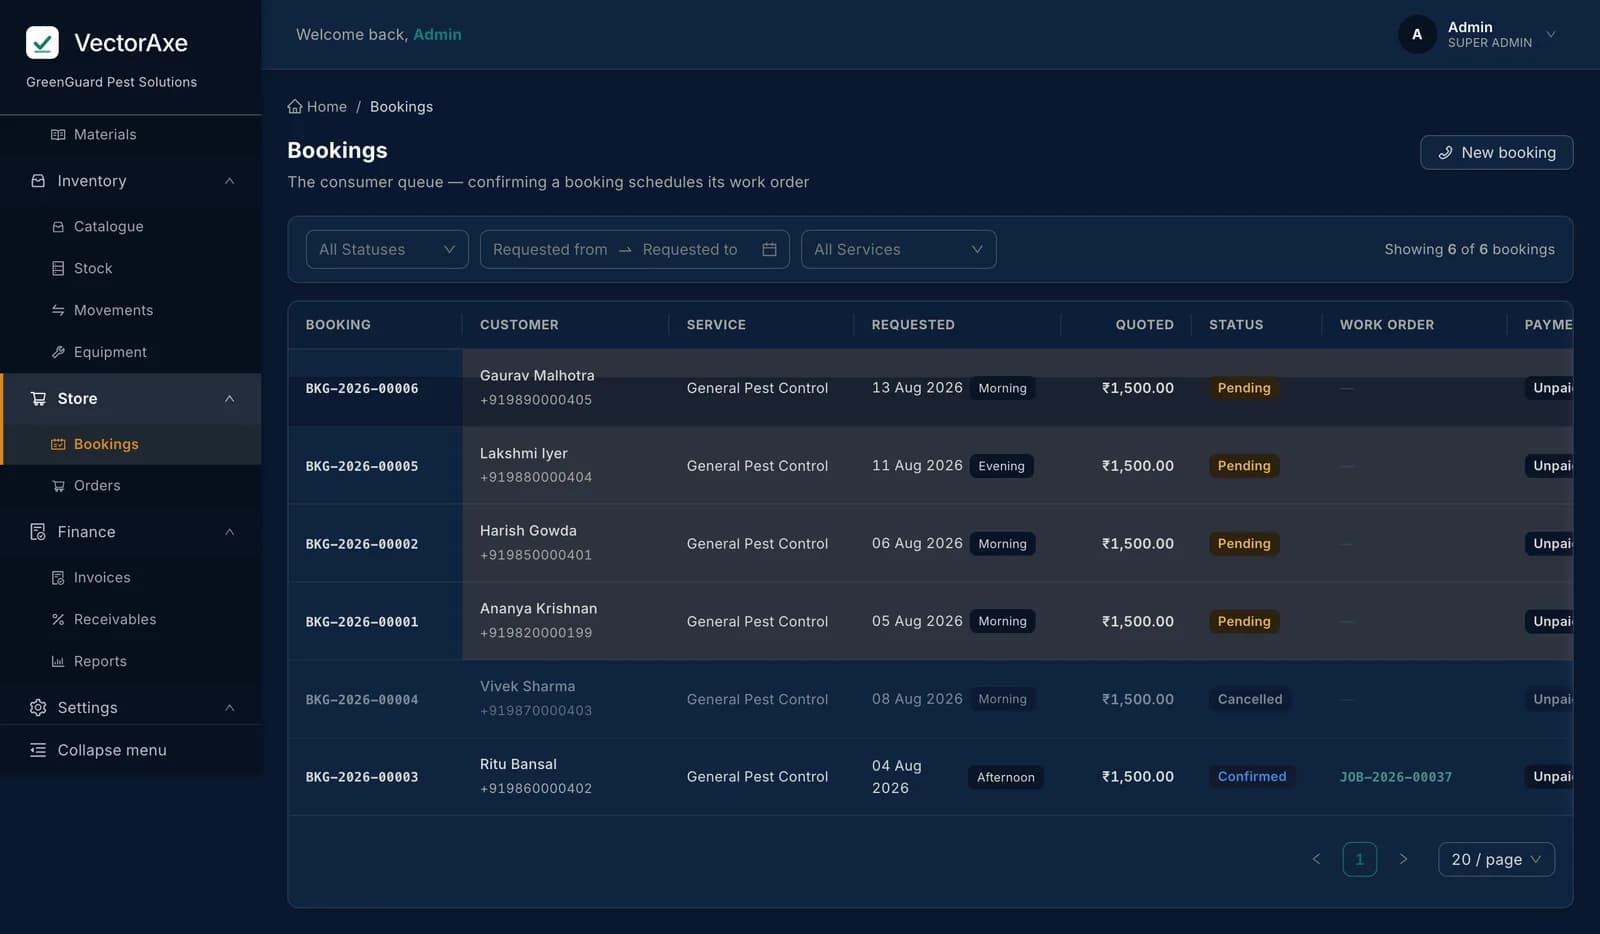
Task: Click booking ID BKG-2026-00003
Action: coord(362,777)
